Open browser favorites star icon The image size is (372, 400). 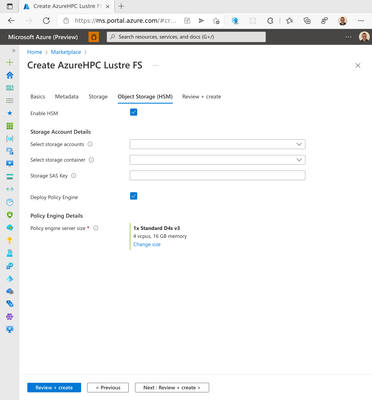pos(289,21)
